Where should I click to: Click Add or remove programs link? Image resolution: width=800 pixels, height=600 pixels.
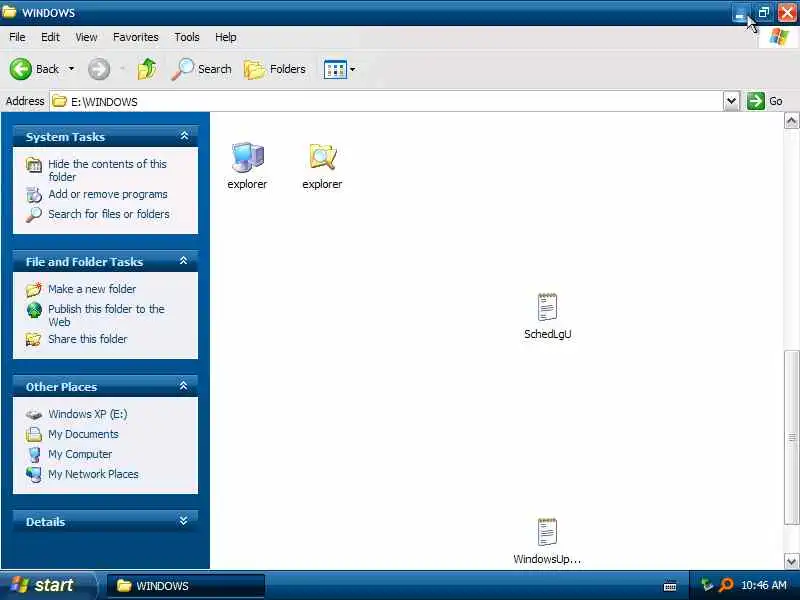pos(108,194)
